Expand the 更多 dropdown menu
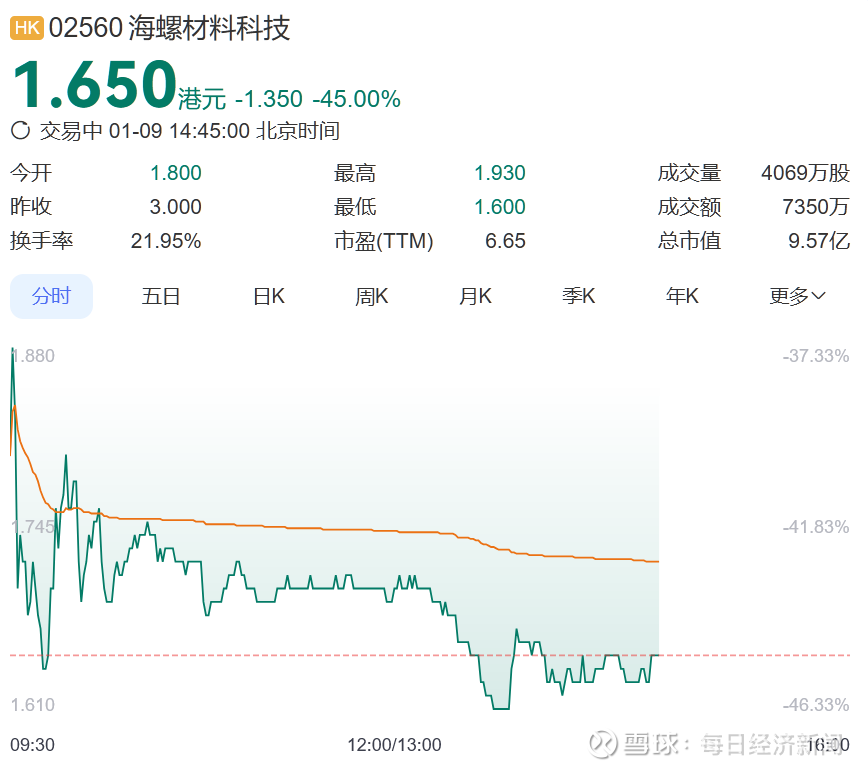 [x=797, y=296]
